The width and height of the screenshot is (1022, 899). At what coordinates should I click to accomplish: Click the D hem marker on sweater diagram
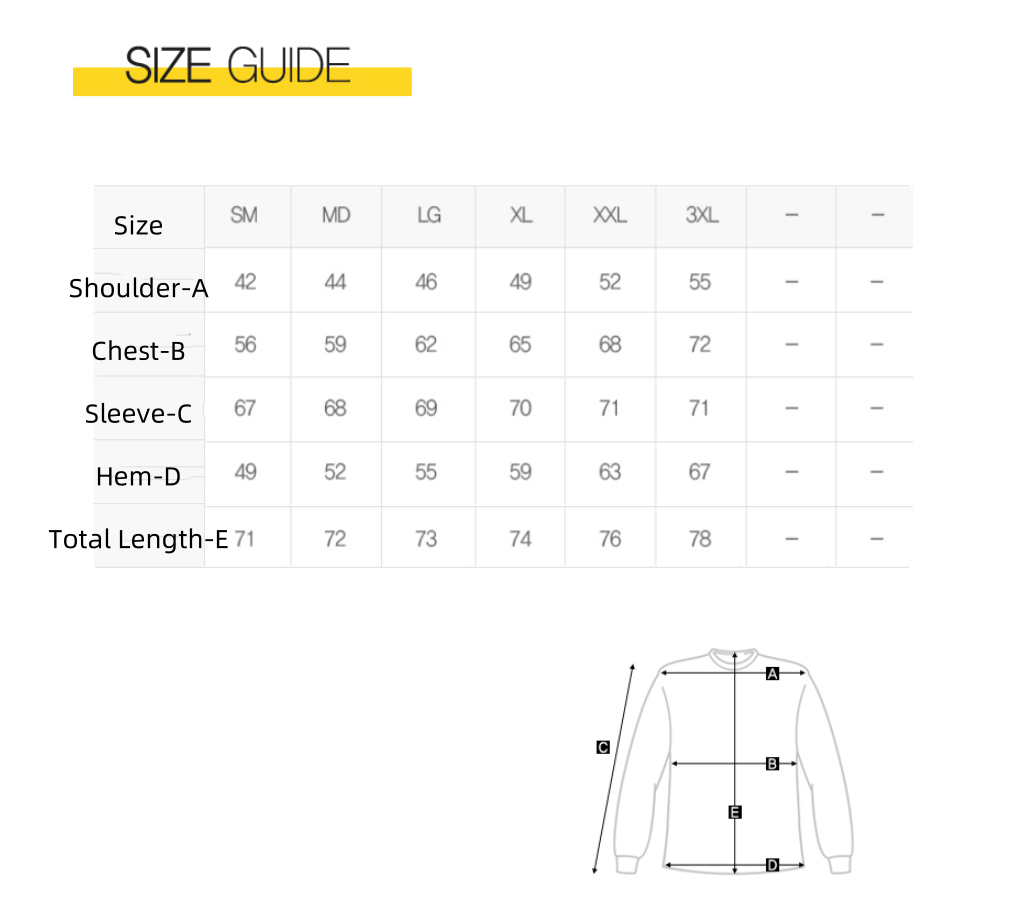[x=772, y=865]
